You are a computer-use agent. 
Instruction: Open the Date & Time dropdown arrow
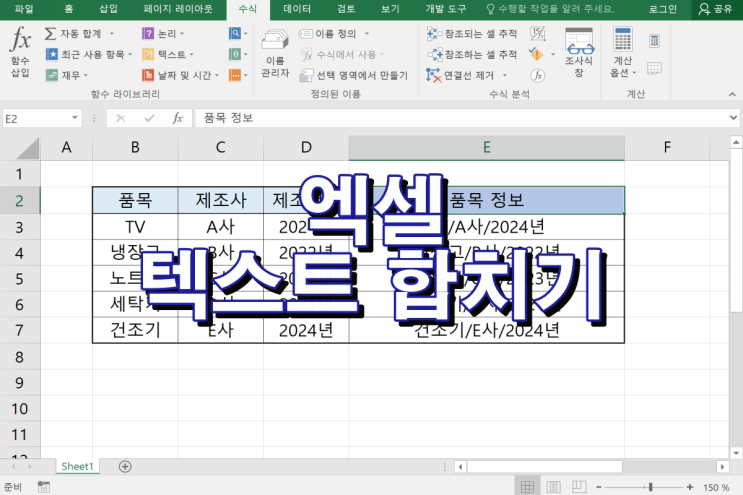217,75
